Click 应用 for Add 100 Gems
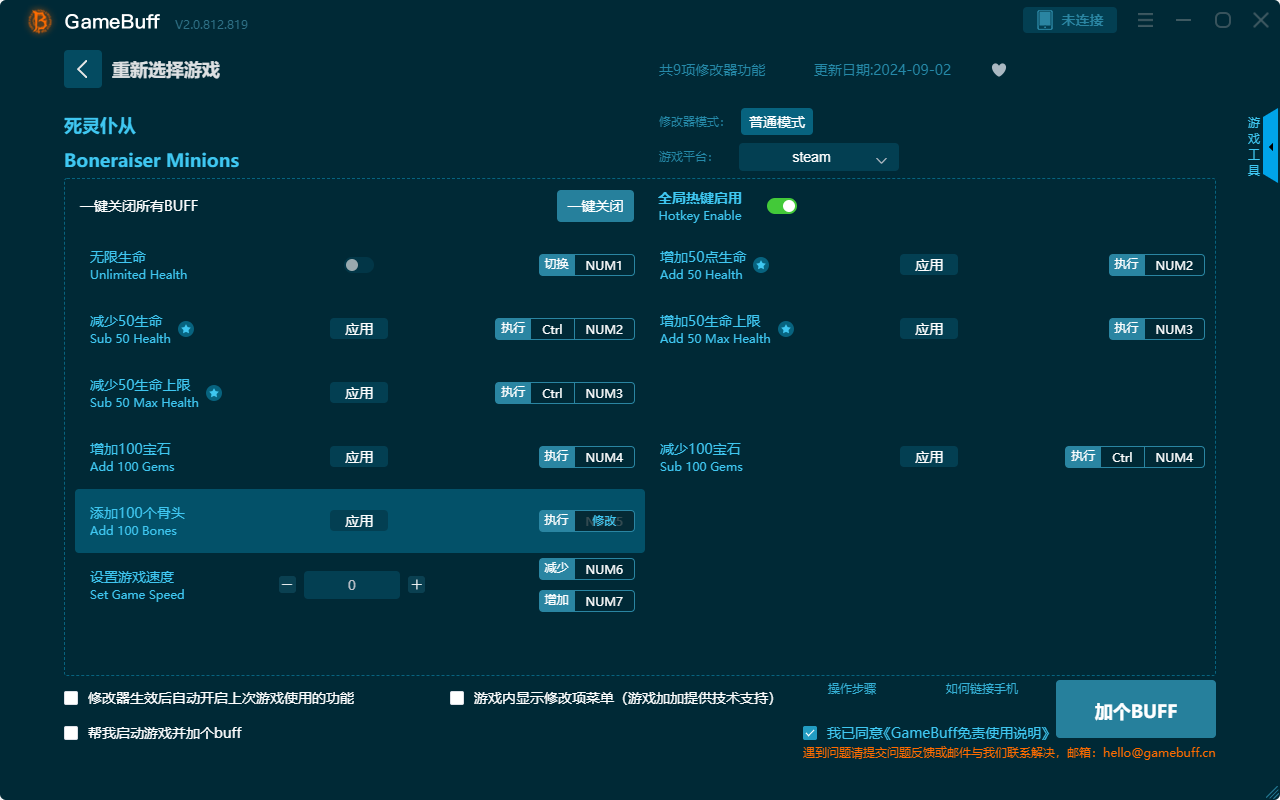 tap(358, 456)
